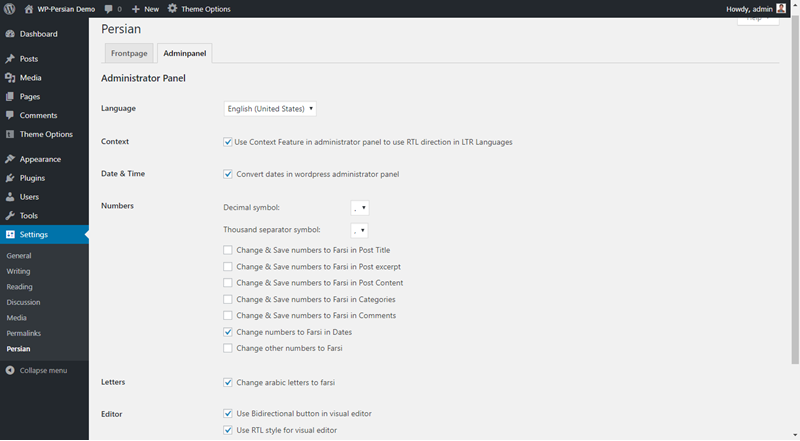Expand the Thousand separator symbol dropdown

(x=360, y=230)
